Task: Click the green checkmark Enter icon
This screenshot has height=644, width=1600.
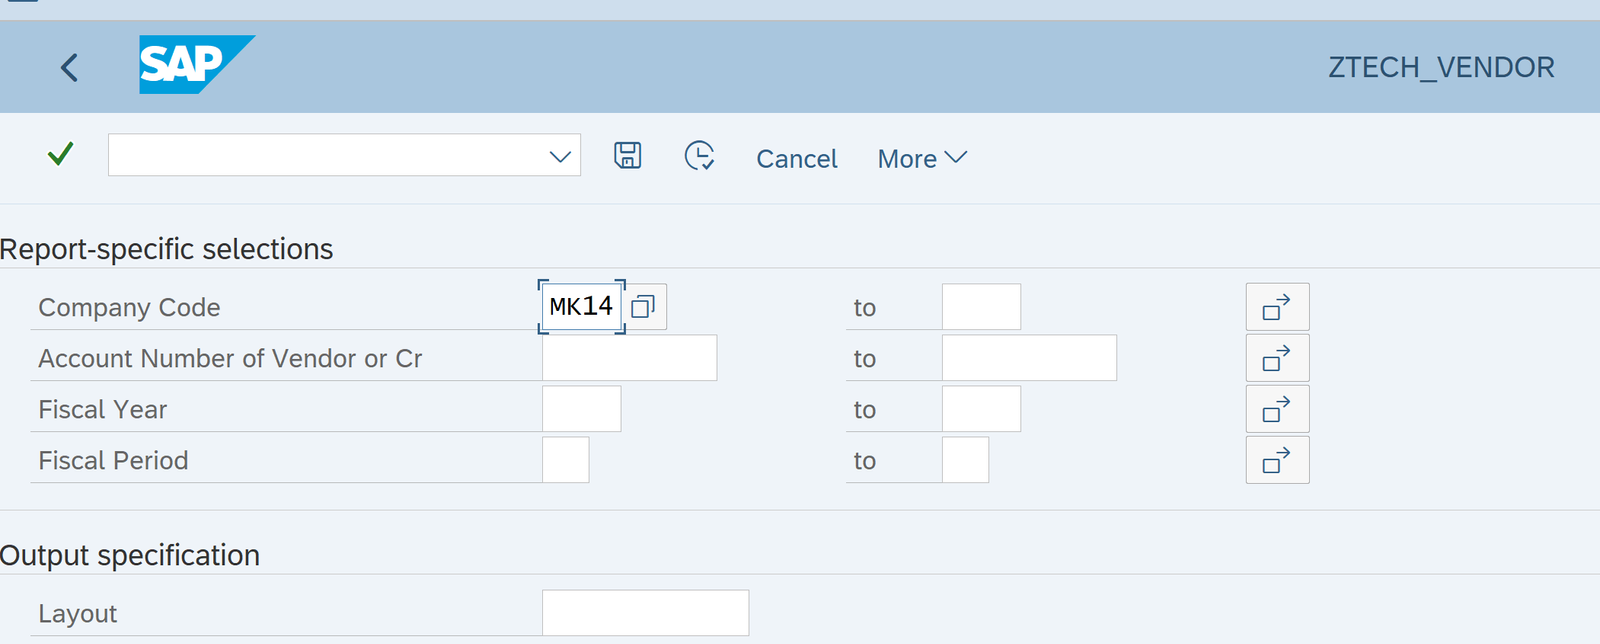Action: 61,154
